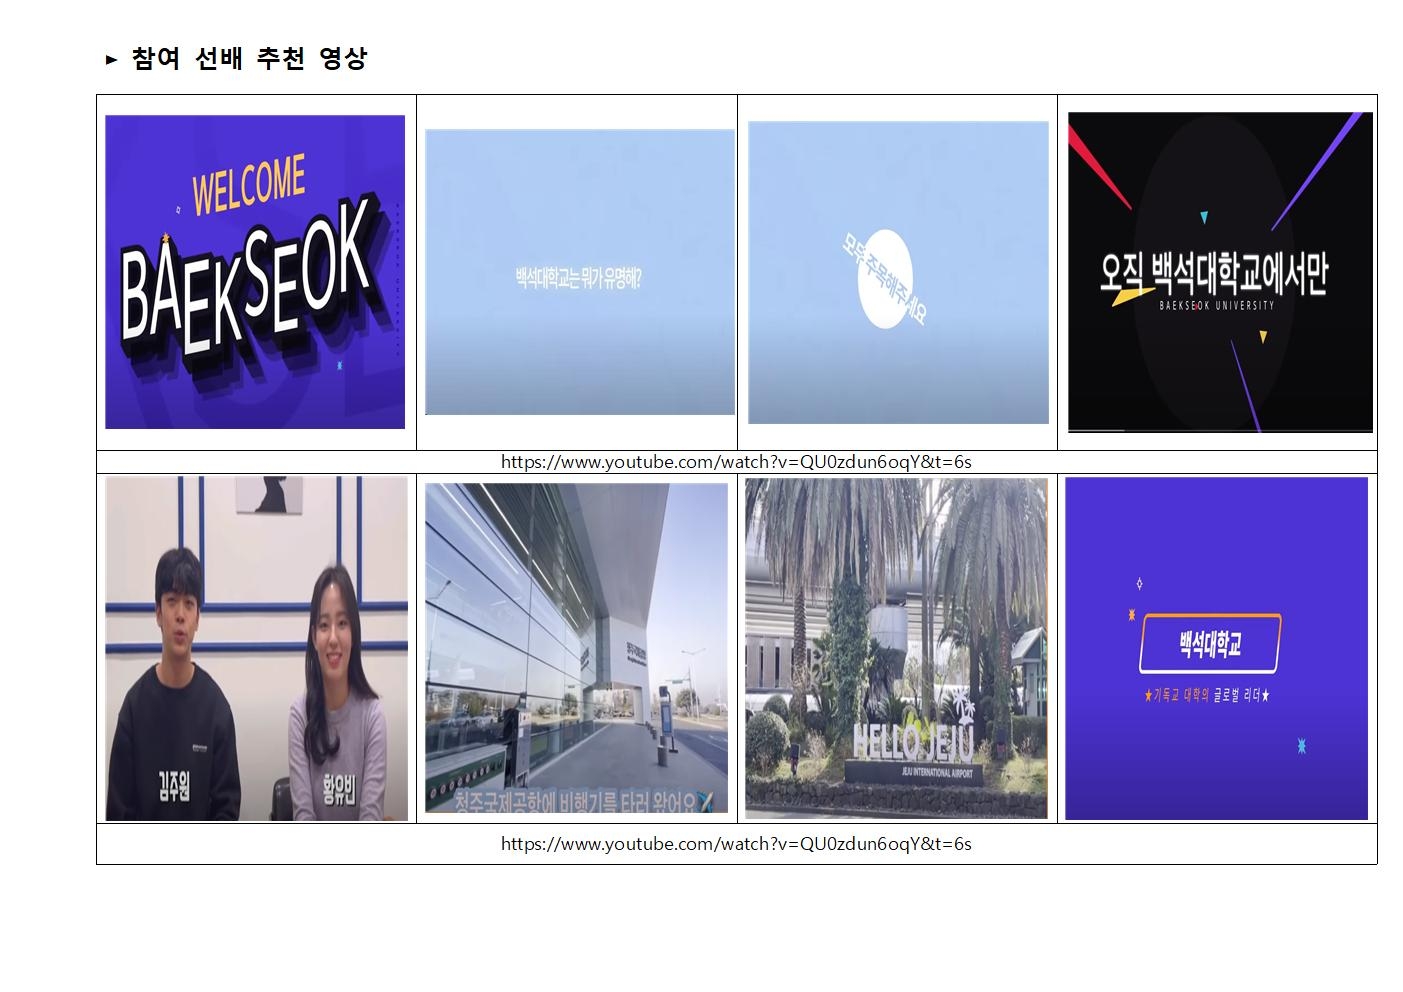Screen dimensions: 1403x992
Task: Select the '모두 주목해주세요' circle thumbnail
Action: (x=898, y=273)
